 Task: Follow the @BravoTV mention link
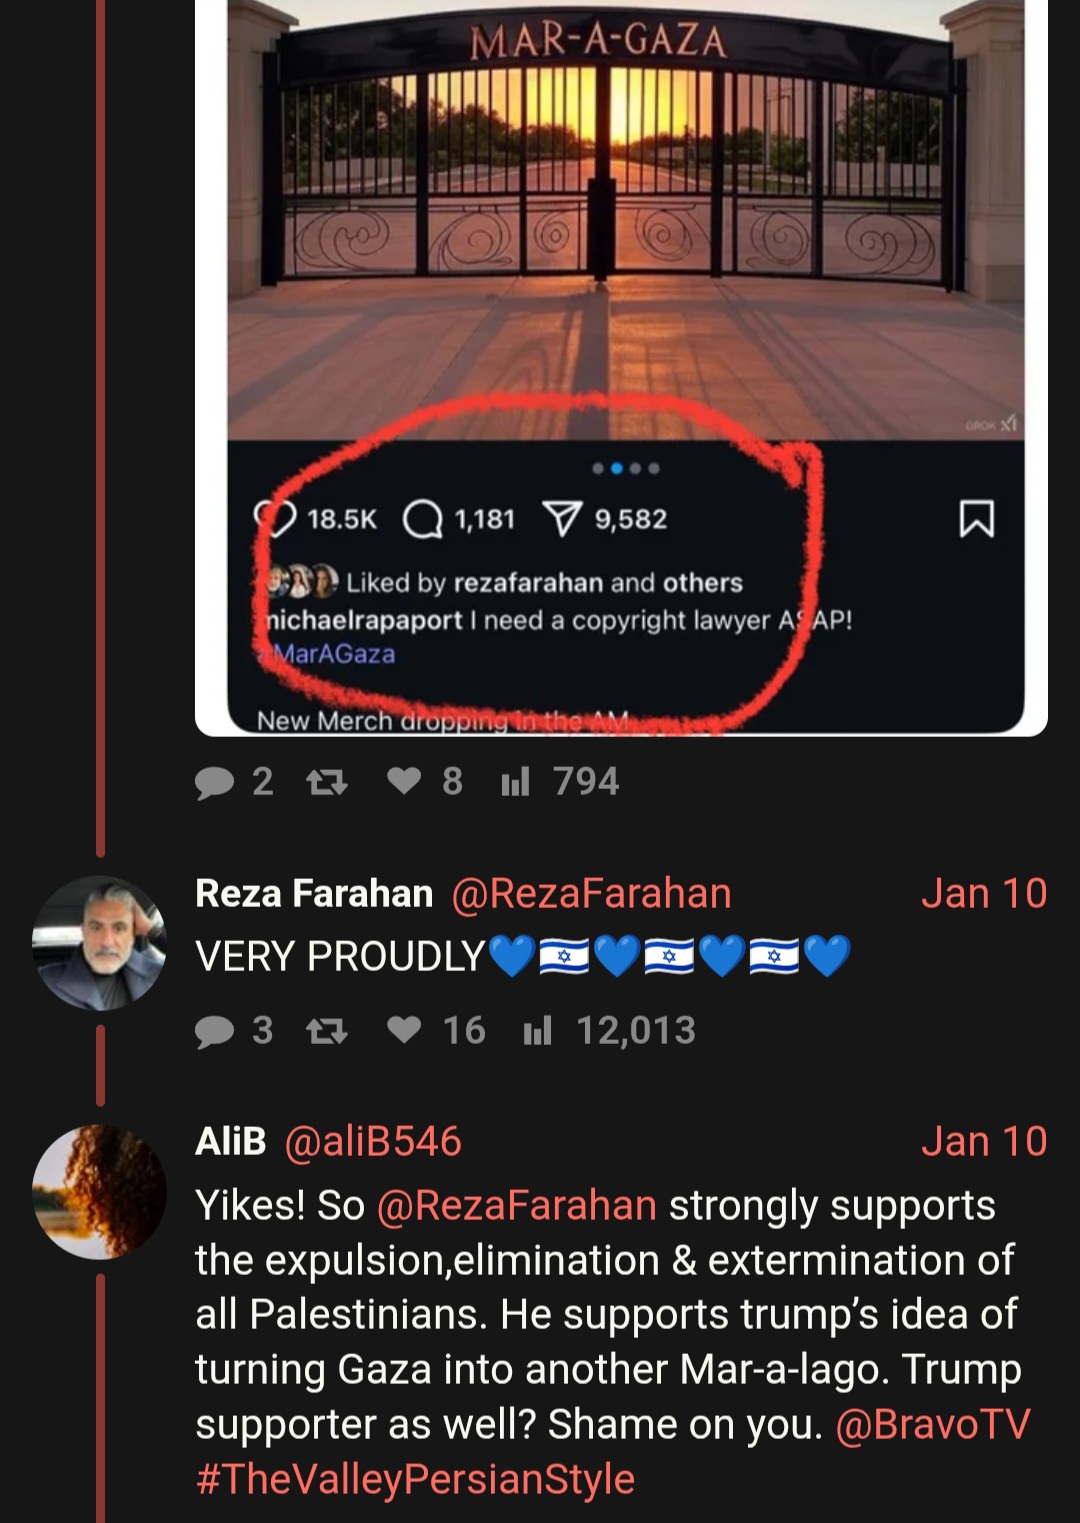(932, 1425)
